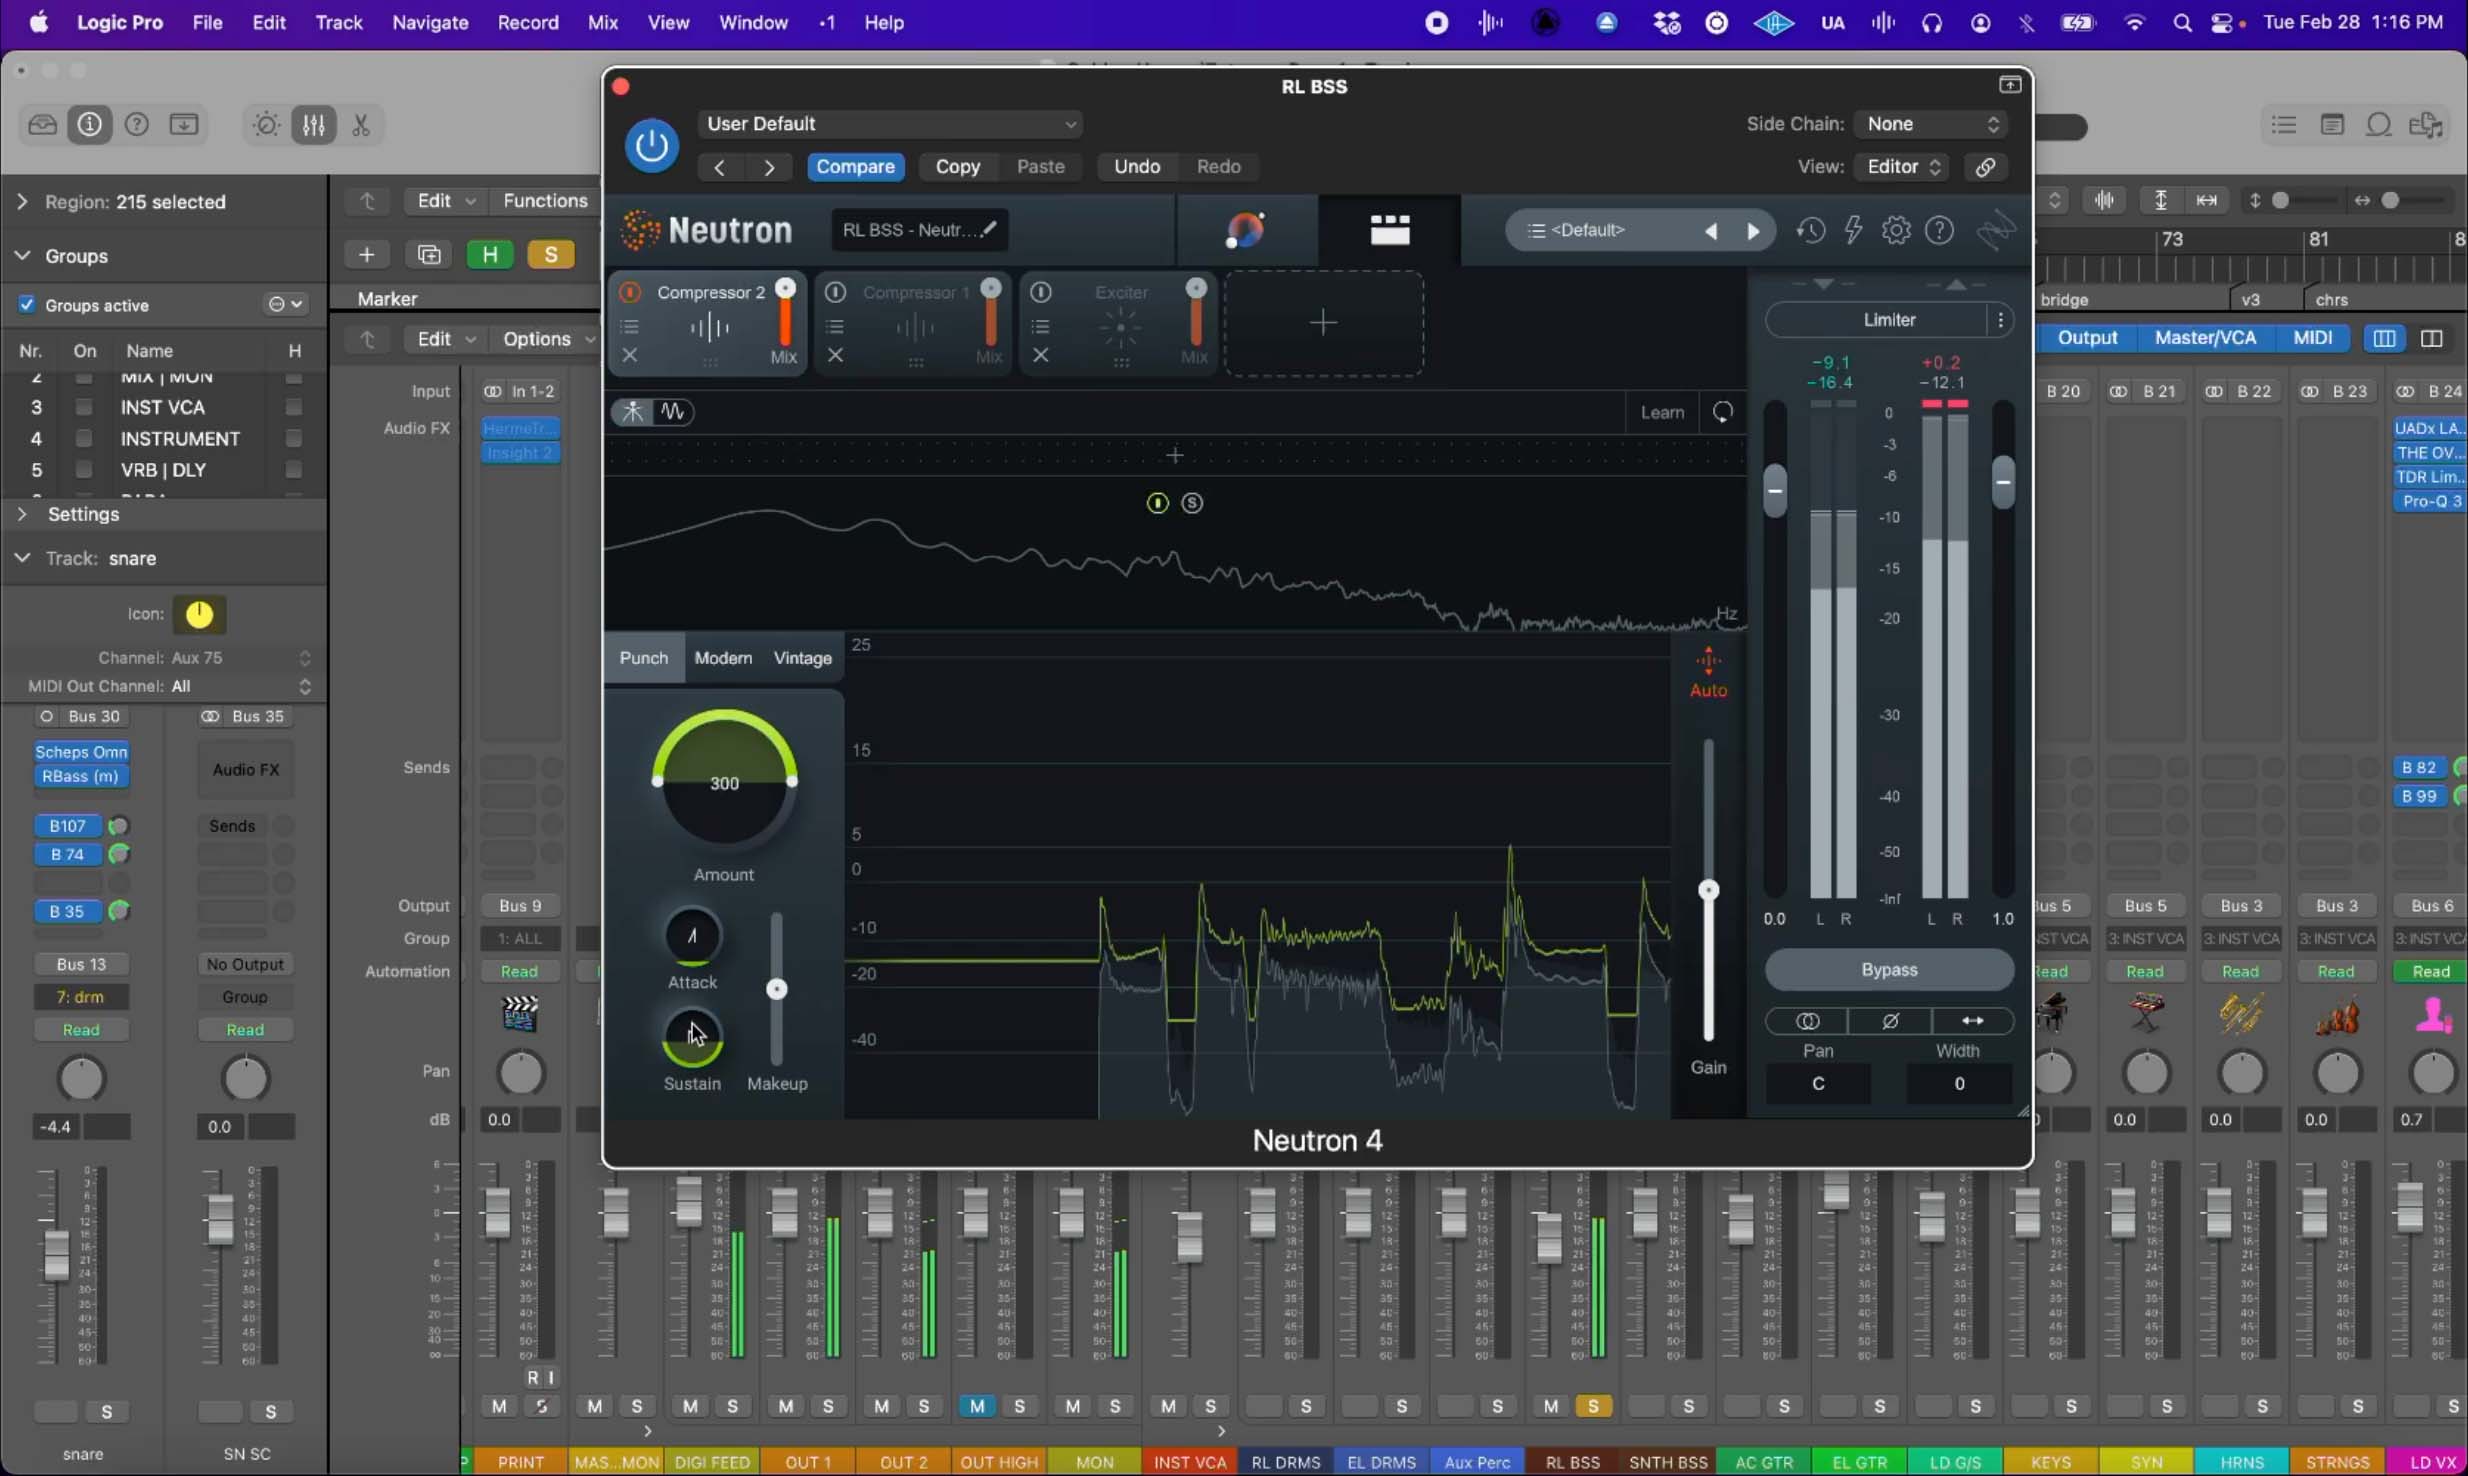The height and width of the screenshot is (1476, 2468).
Task: Open the Record menu
Action: 528,22
